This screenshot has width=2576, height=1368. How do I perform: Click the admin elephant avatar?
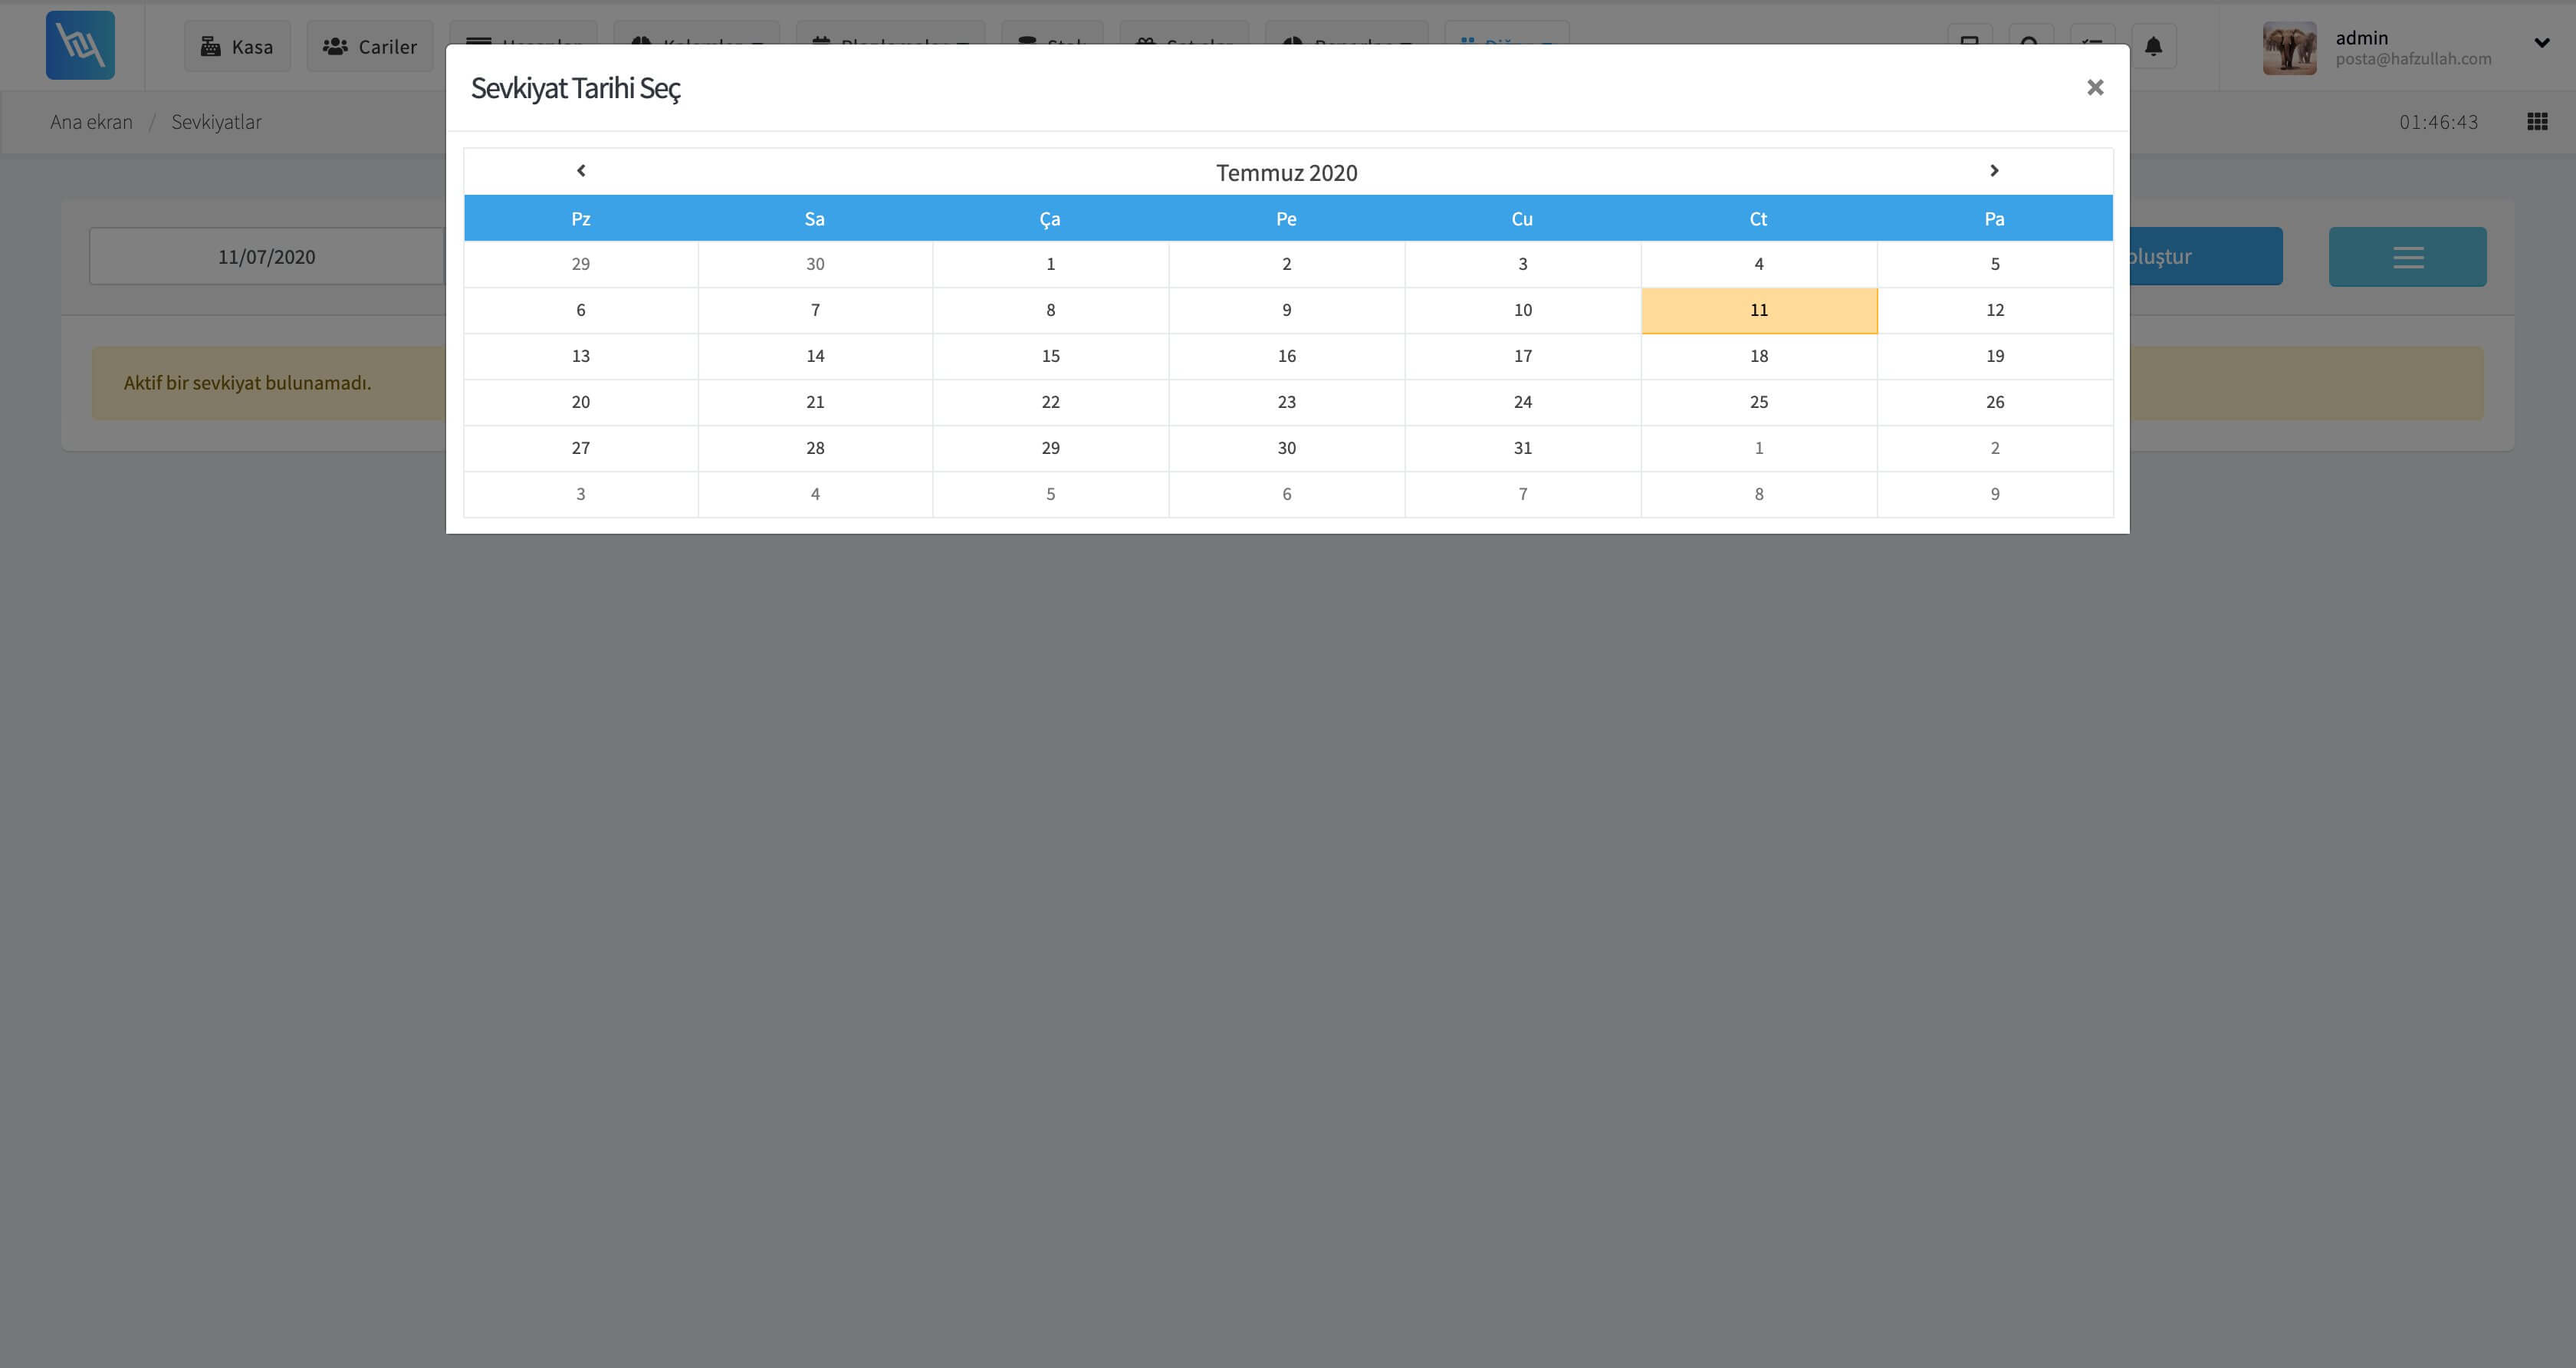coord(2289,48)
